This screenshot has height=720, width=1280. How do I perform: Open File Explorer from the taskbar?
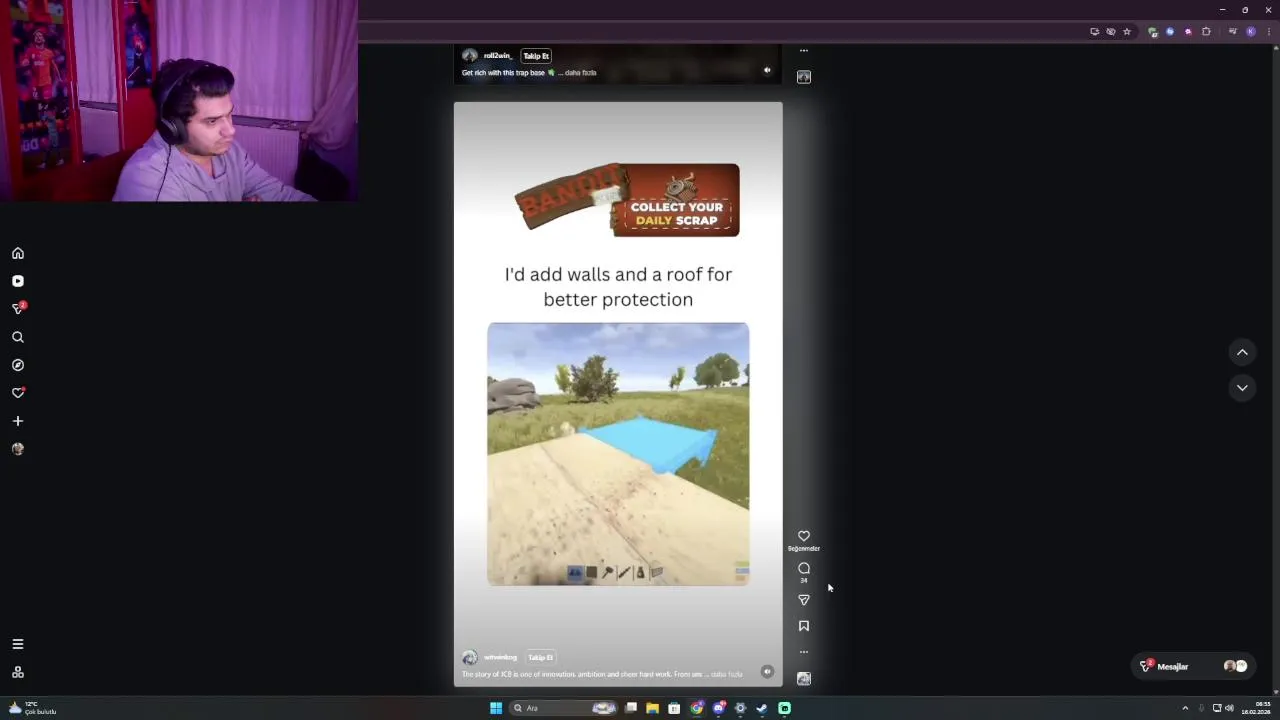click(652, 708)
